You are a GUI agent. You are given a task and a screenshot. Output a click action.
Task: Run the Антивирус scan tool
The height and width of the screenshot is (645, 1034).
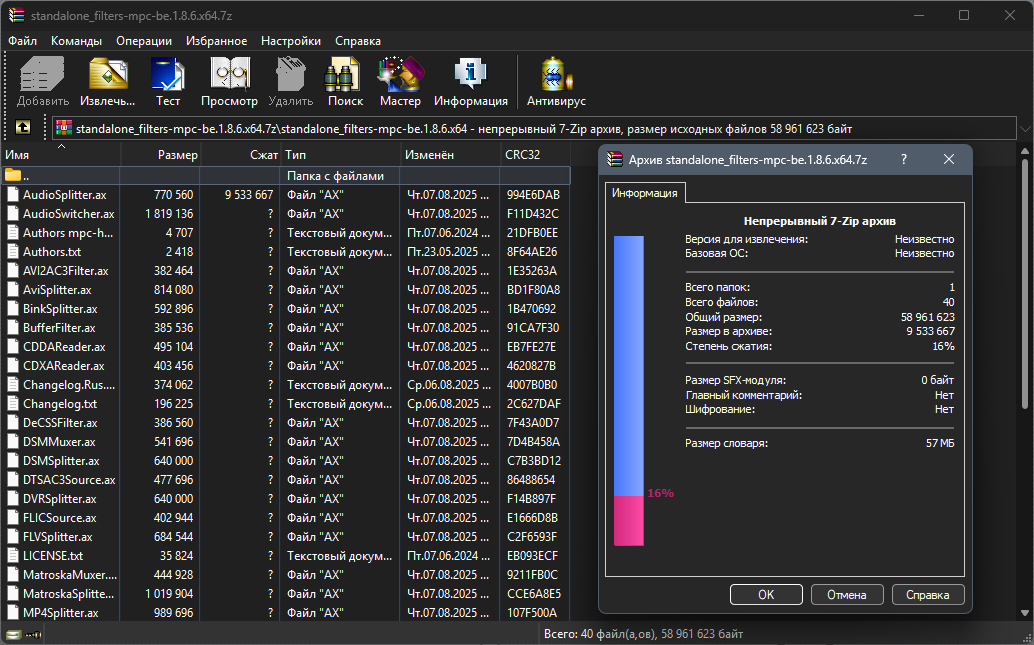pos(557,73)
